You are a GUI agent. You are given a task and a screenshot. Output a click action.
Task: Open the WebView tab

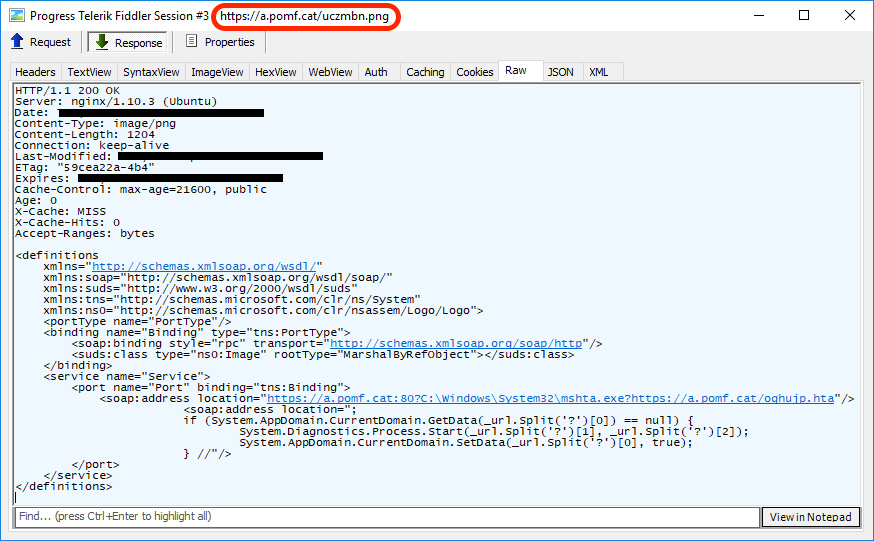(330, 72)
